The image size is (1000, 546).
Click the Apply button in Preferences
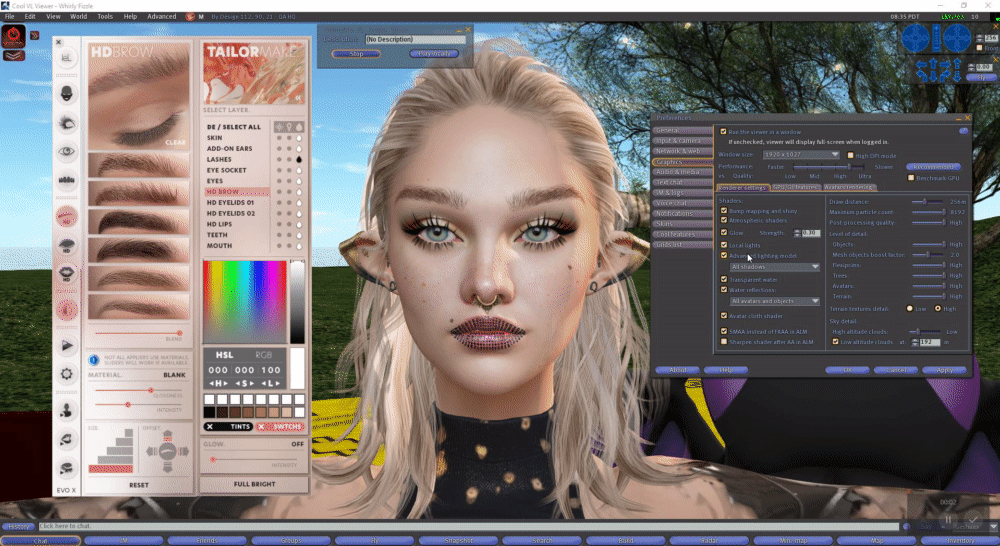tap(945, 370)
